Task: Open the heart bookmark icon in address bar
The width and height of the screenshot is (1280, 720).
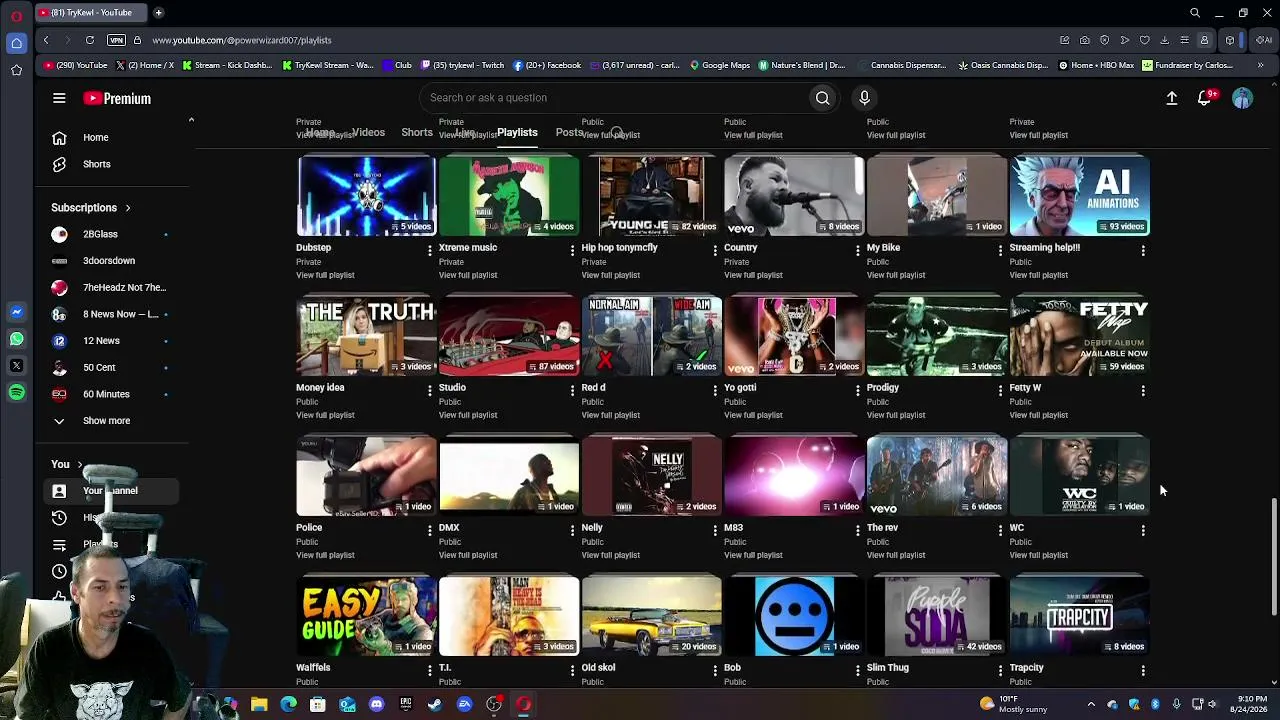Action: (1145, 40)
